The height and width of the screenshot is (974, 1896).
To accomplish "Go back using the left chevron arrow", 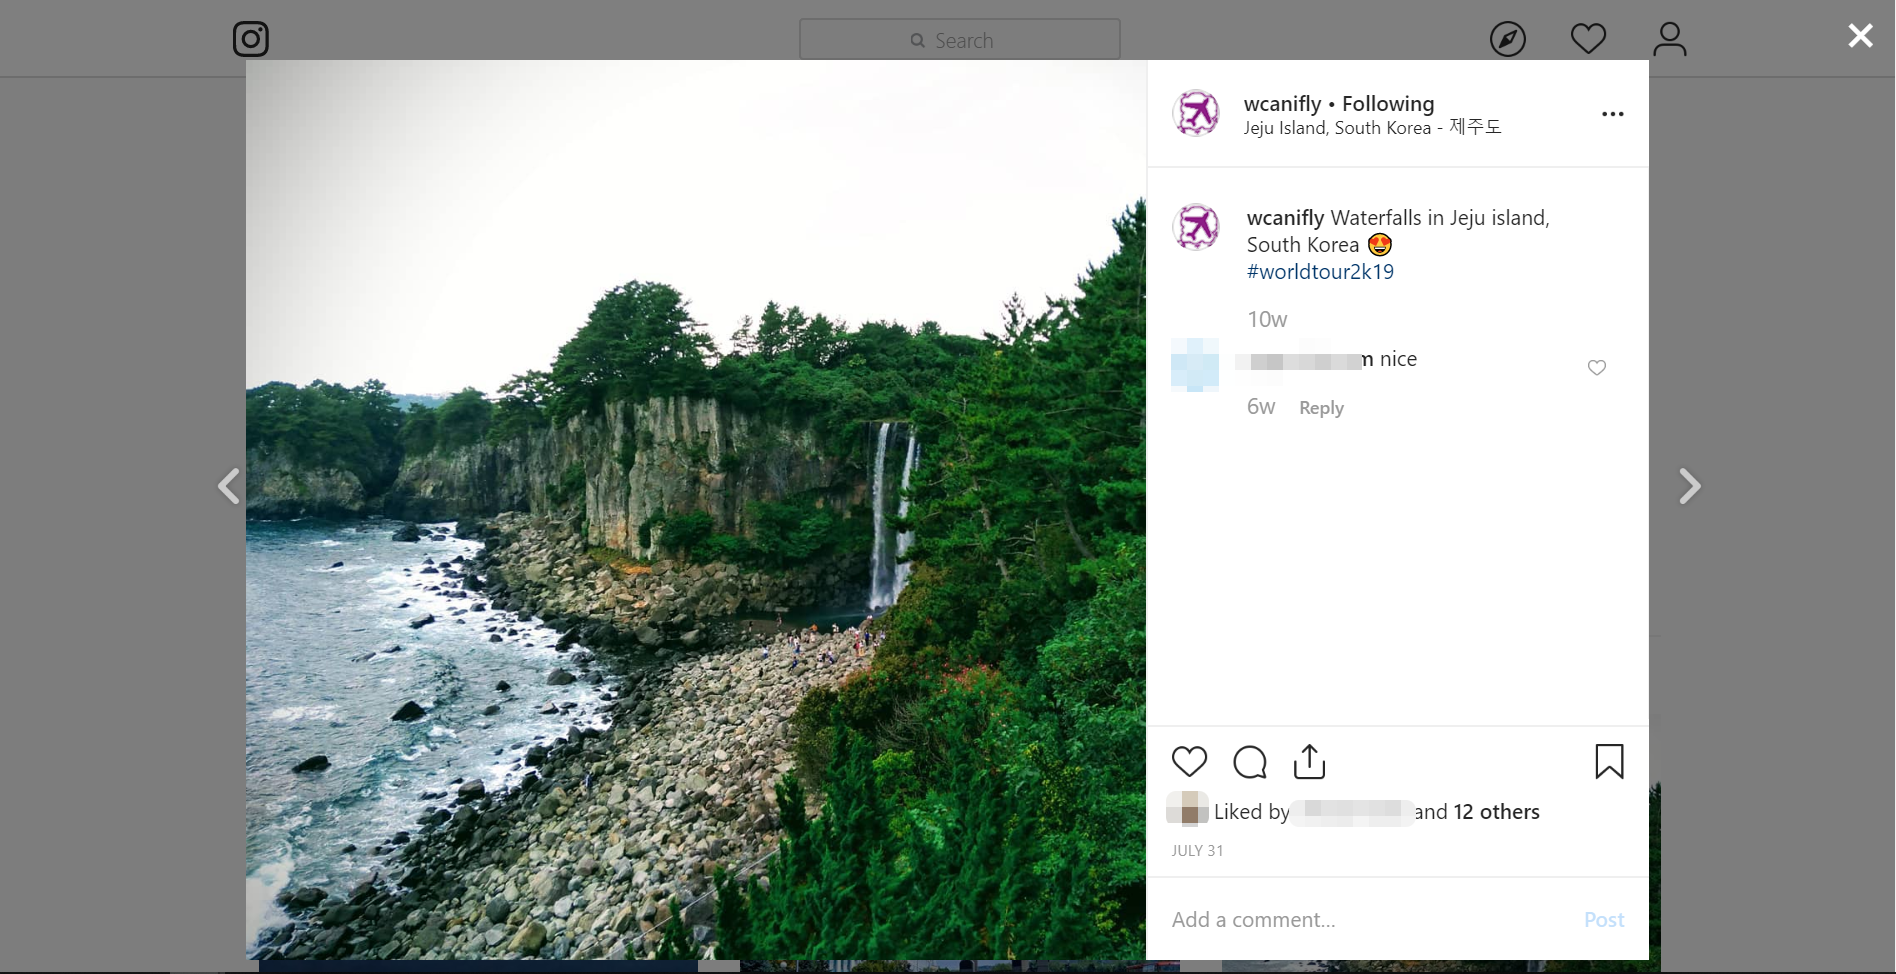I will pyautogui.click(x=229, y=486).
